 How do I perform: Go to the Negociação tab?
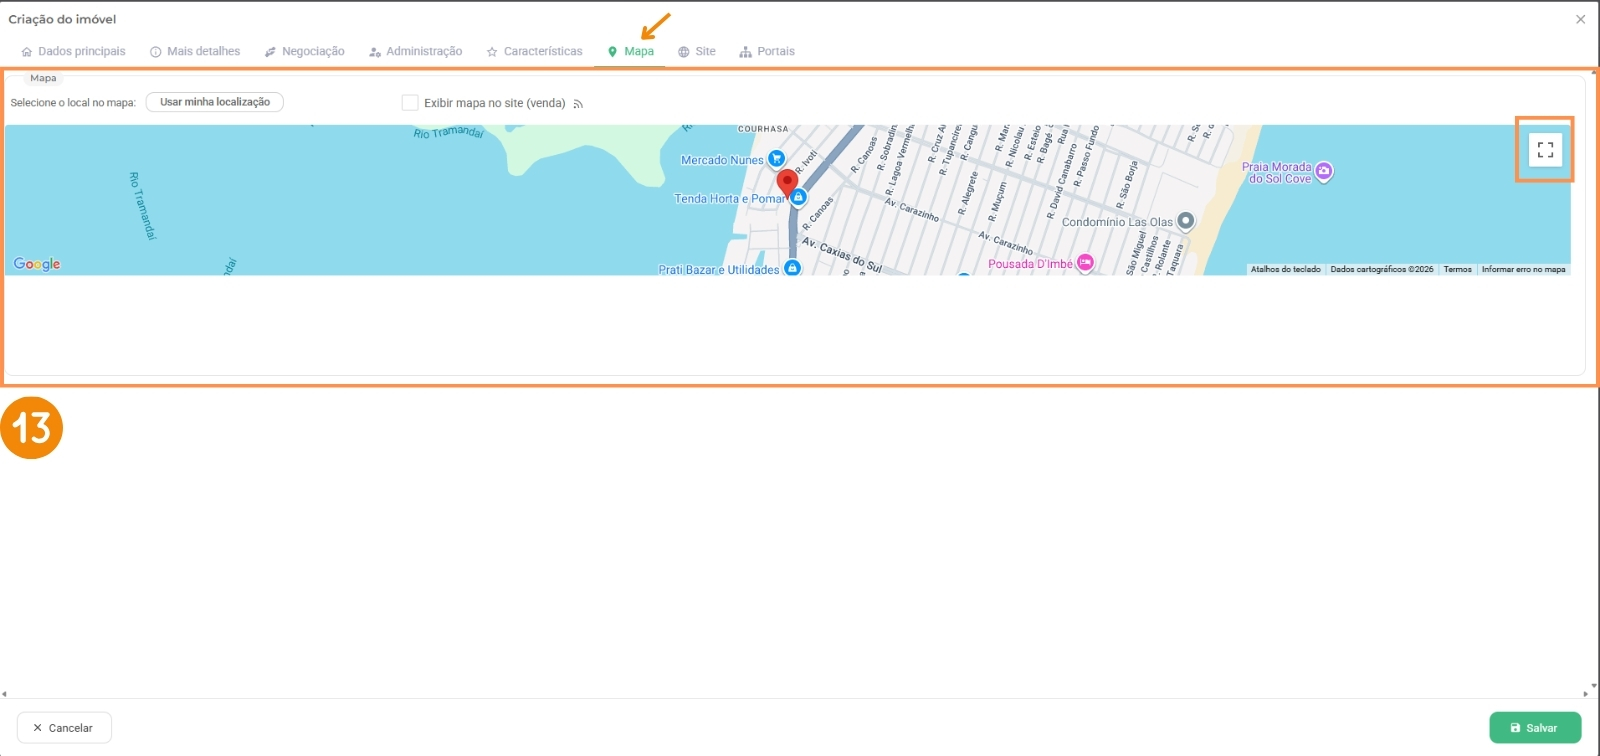(x=304, y=52)
